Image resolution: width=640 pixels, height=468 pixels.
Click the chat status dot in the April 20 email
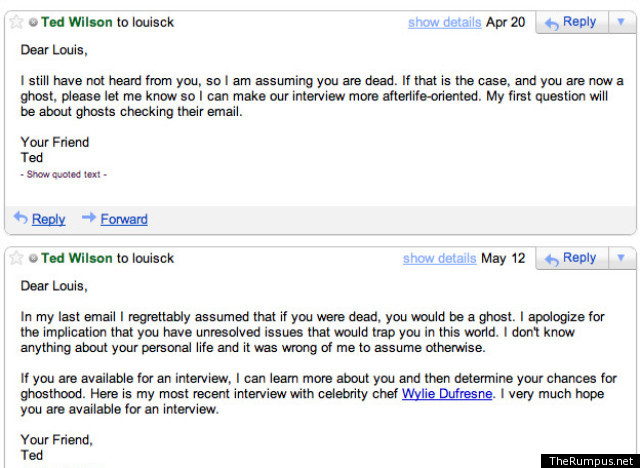33,22
